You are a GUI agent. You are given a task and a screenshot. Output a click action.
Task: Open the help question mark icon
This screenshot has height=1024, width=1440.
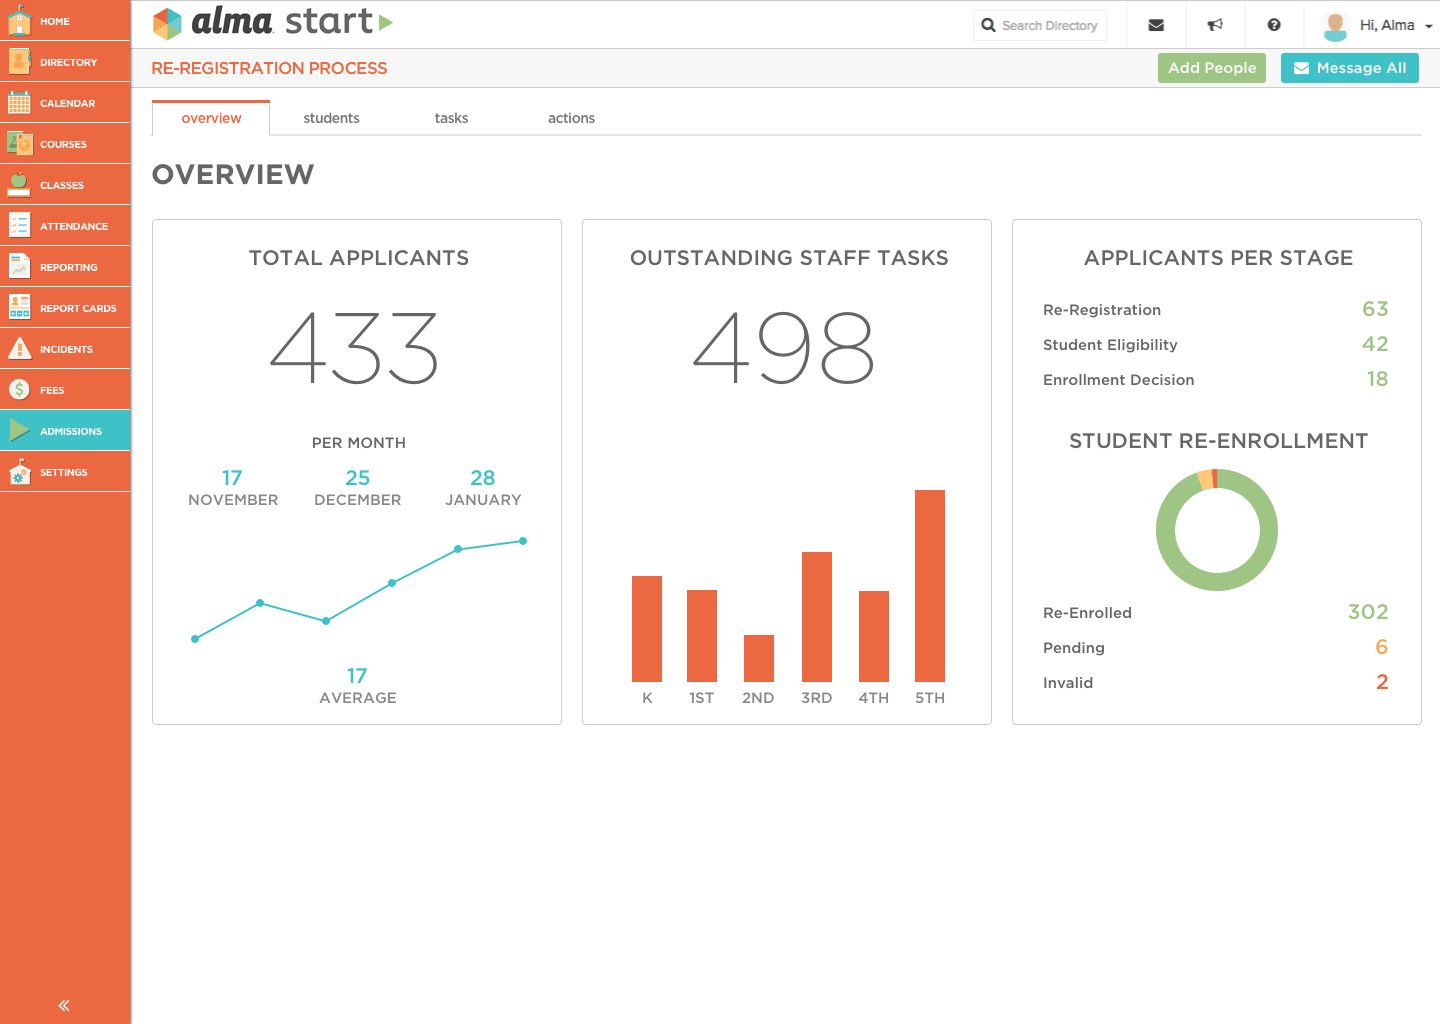(x=1274, y=25)
